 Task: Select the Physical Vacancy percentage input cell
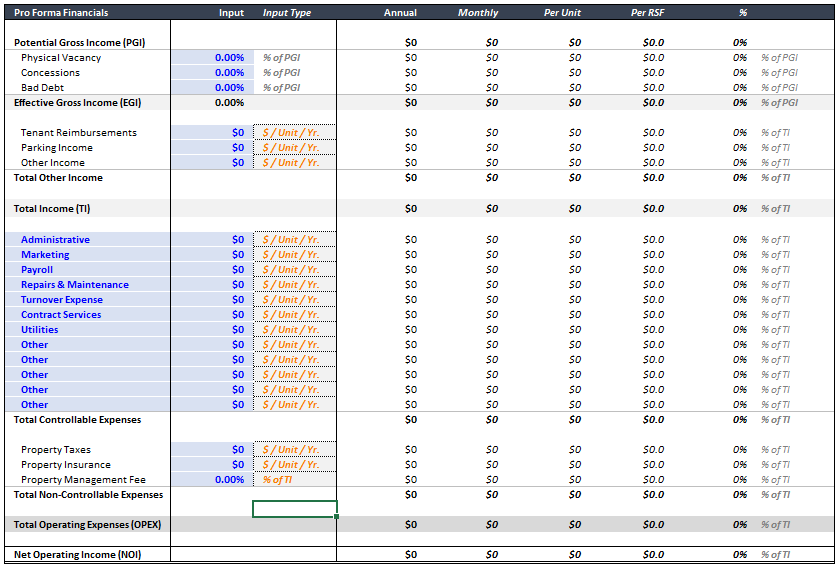[212, 57]
